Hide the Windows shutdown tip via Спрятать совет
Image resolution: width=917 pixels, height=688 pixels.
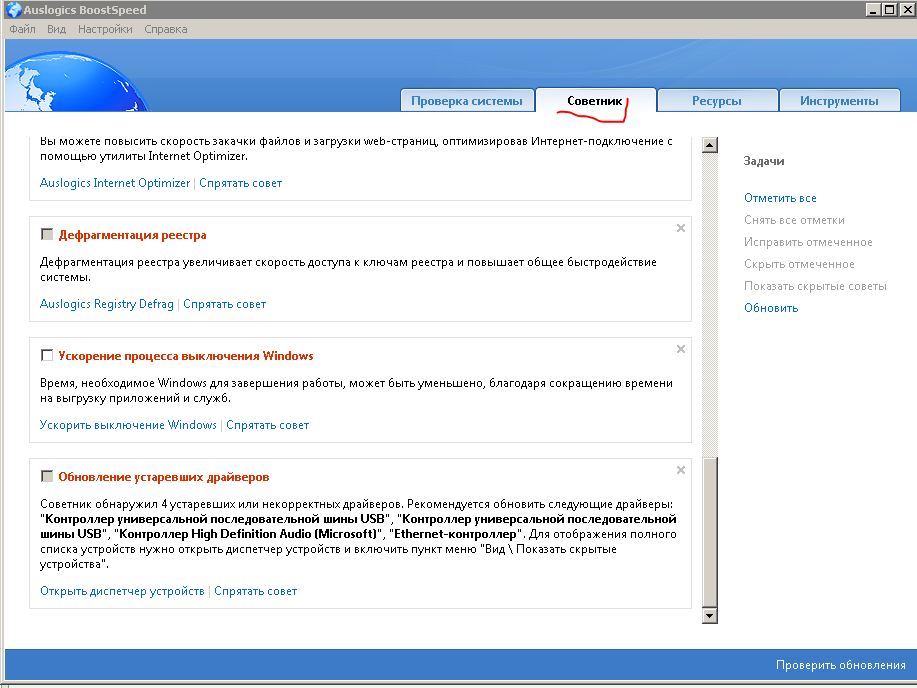pyautogui.click(x=267, y=425)
